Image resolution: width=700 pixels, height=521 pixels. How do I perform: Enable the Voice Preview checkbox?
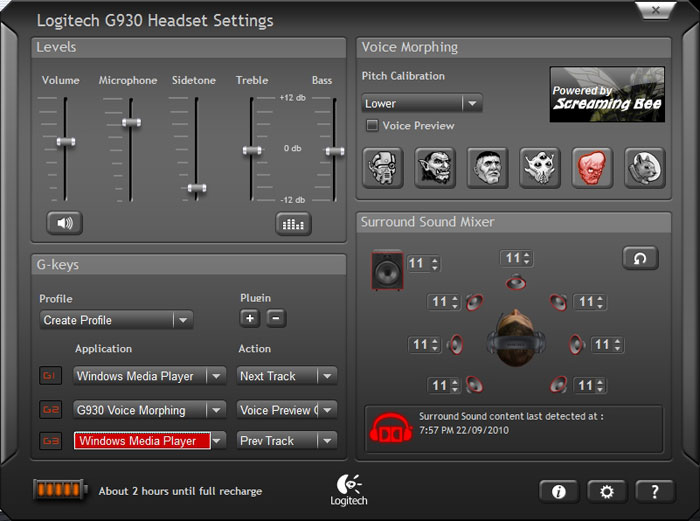coord(371,125)
